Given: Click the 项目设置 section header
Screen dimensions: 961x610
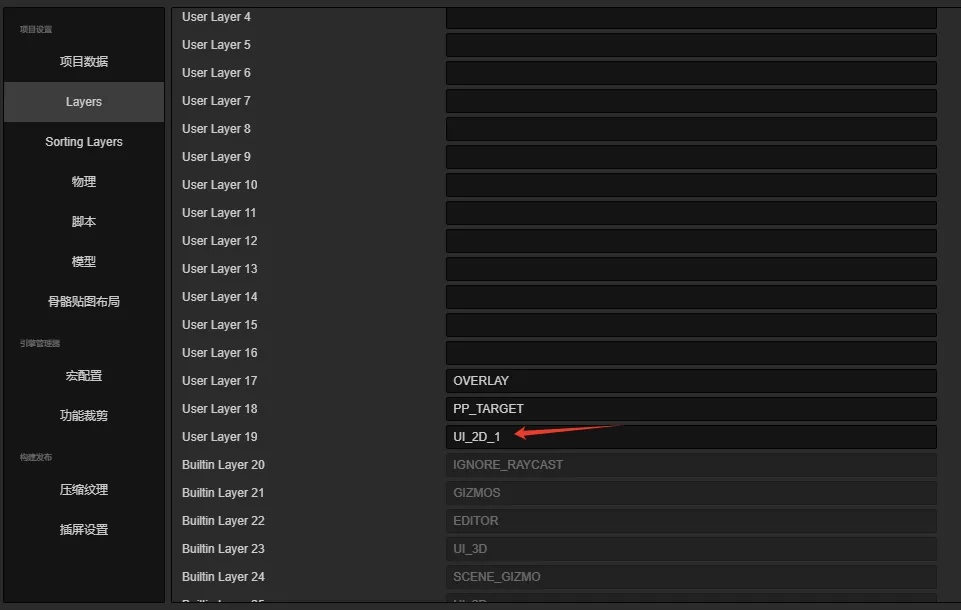Looking at the screenshot, I should 36,29.
